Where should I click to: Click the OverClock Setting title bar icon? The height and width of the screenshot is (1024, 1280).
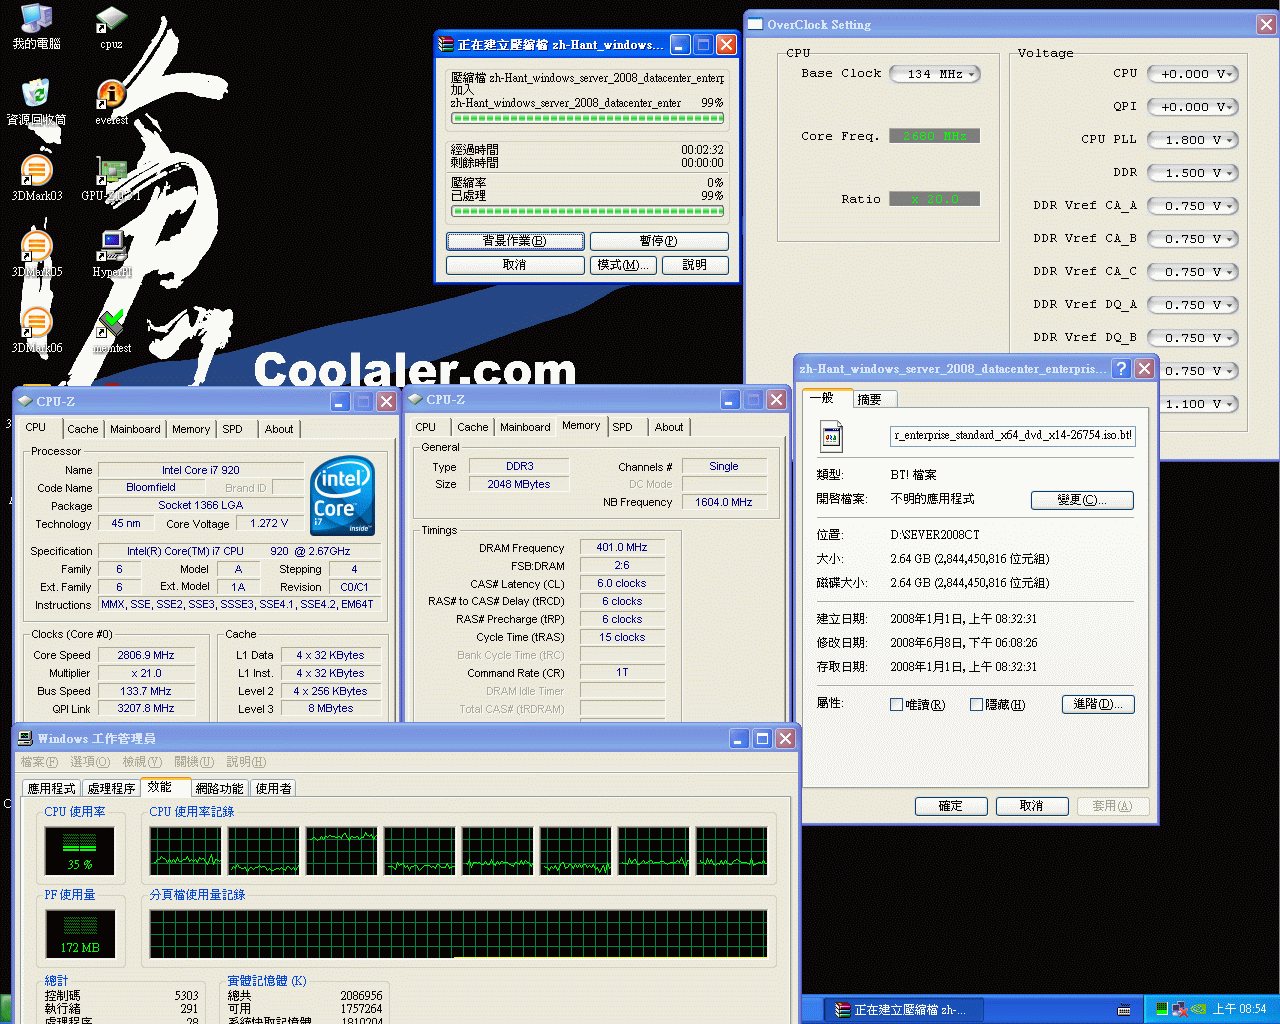756,24
